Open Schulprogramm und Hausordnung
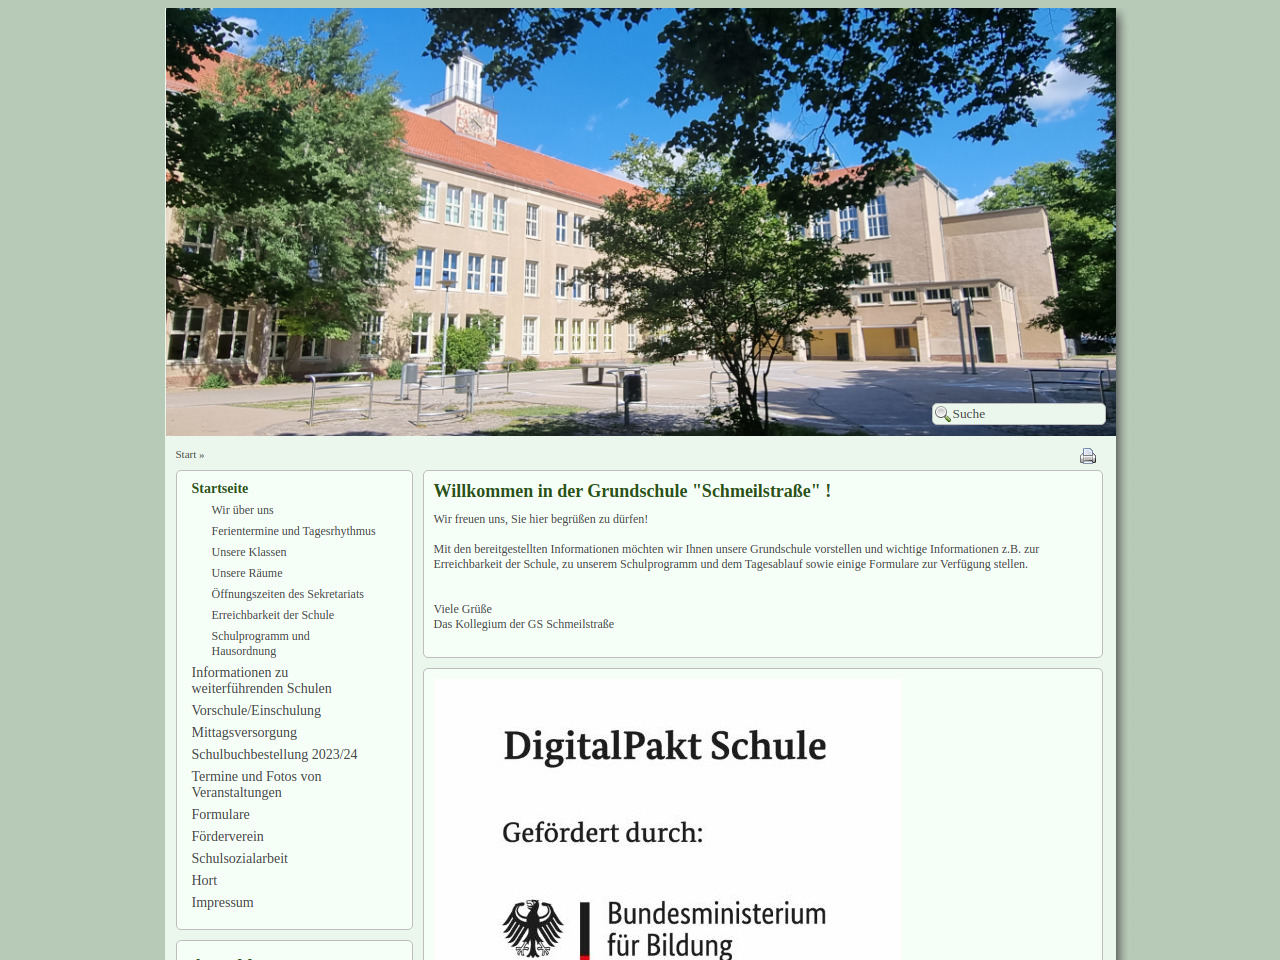This screenshot has height=960, width=1280. [260, 643]
